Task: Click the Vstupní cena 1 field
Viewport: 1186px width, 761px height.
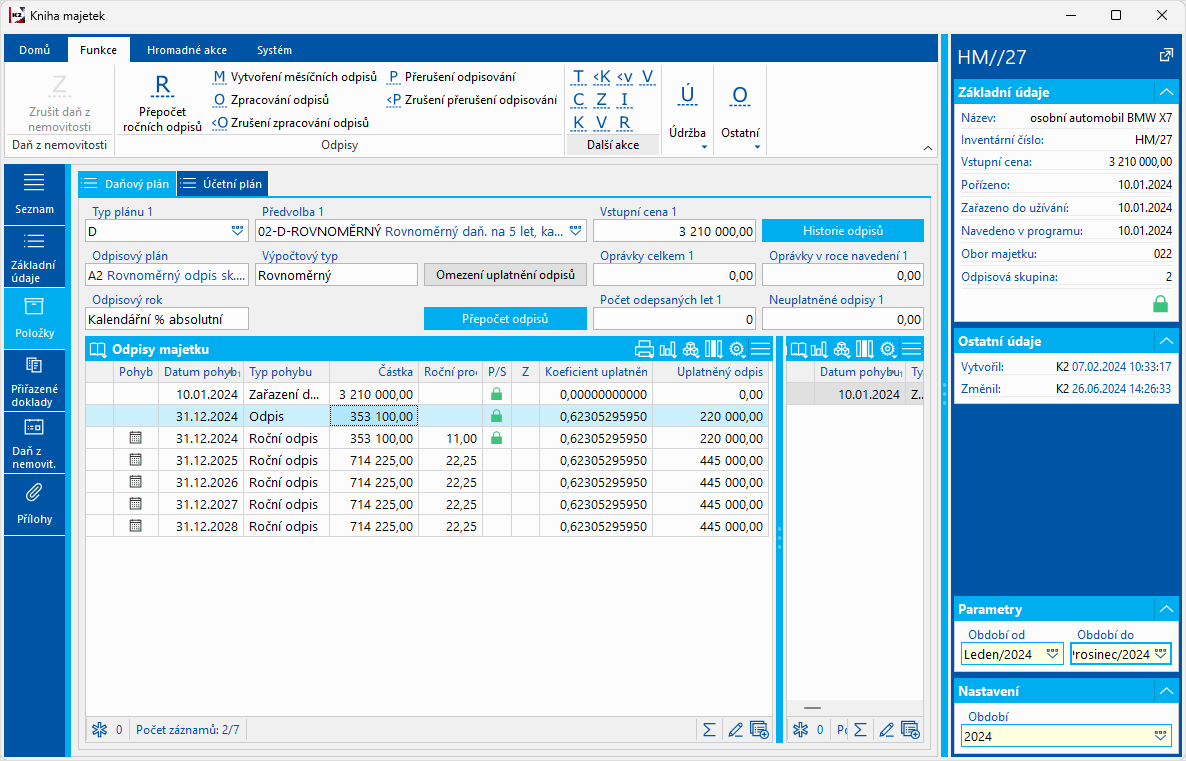Action: click(x=675, y=231)
